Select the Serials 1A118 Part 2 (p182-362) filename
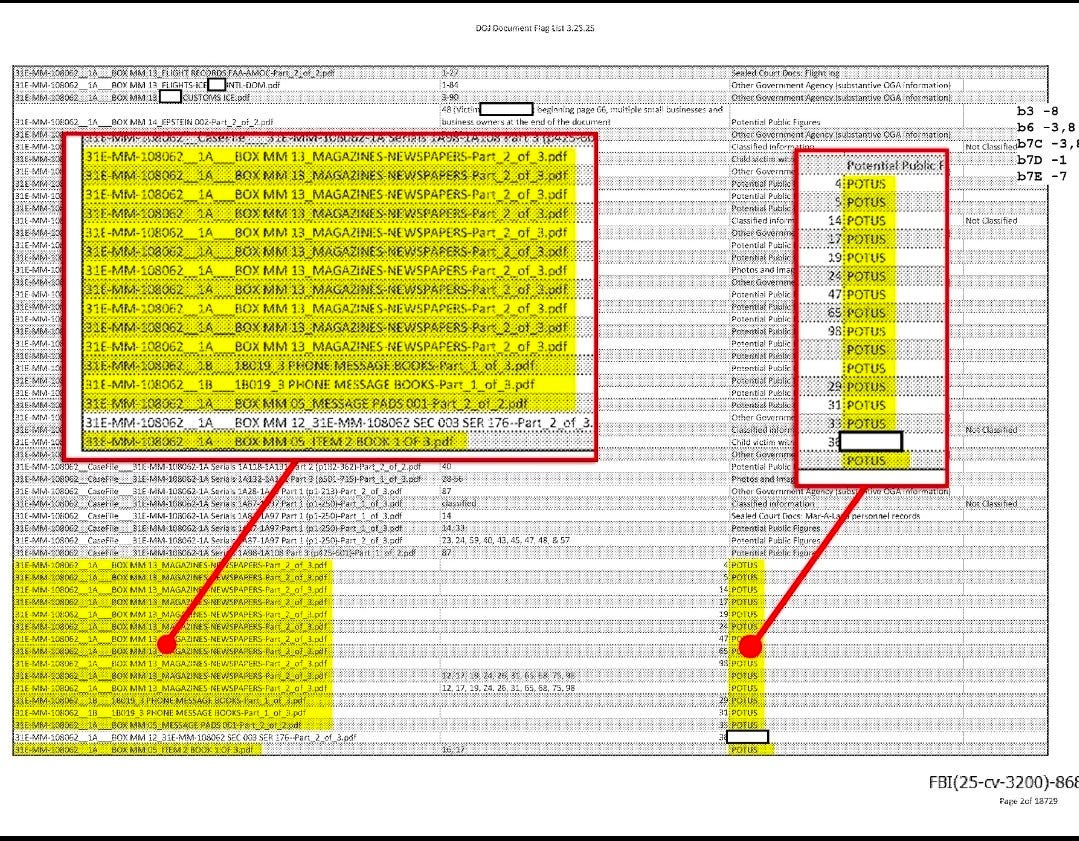 pos(217,467)
